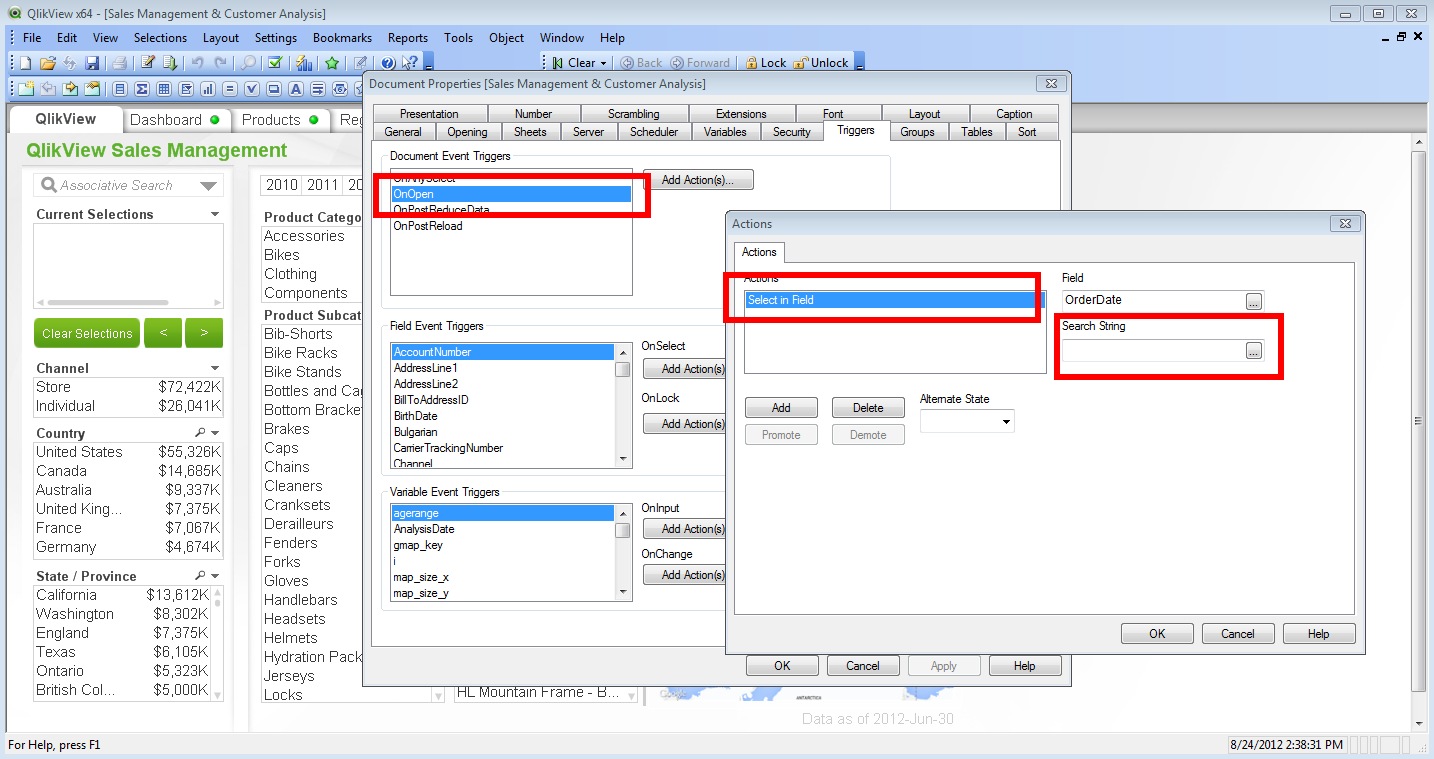The width and height of the screenshot is (1434, 759).
Task: Click the Add Sheet icon in the design toolbar
Action: coord(26,89)
